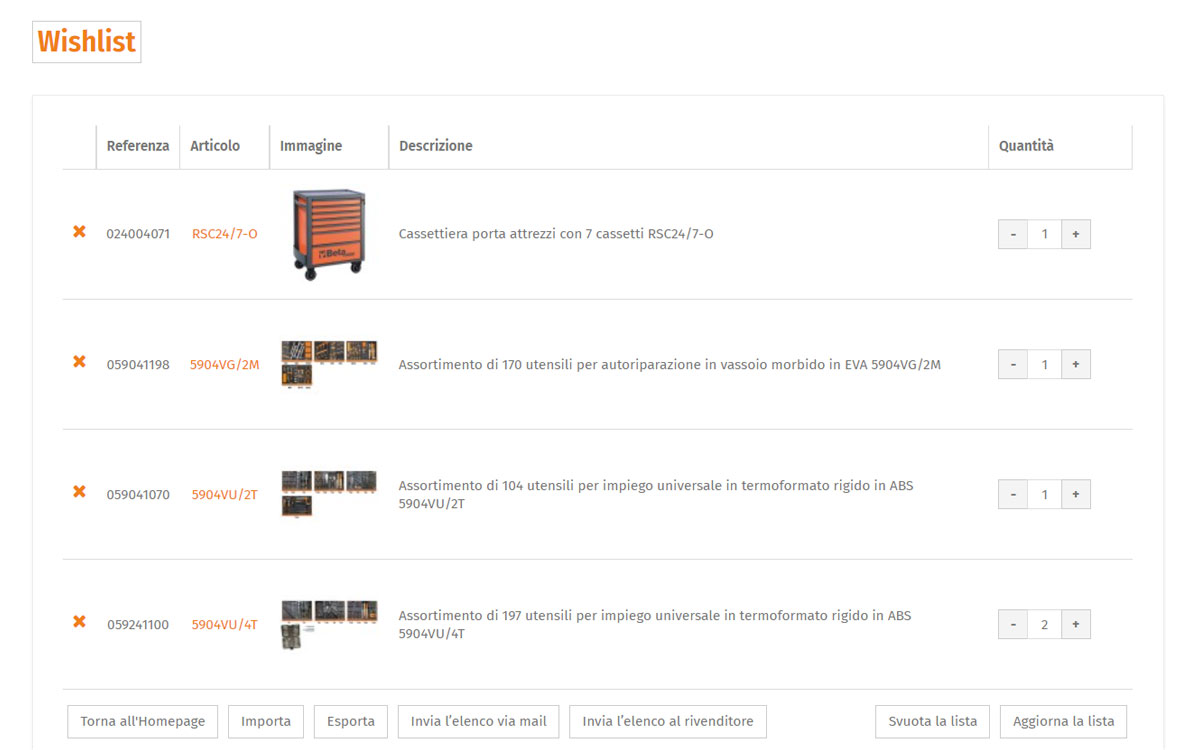Image resolution: width=1200 pixels, height=750 pixels.
Task: Click quantity field showing 2 for 5904VU/4T
Action: pyautogui.click(x=1044, y=624)
